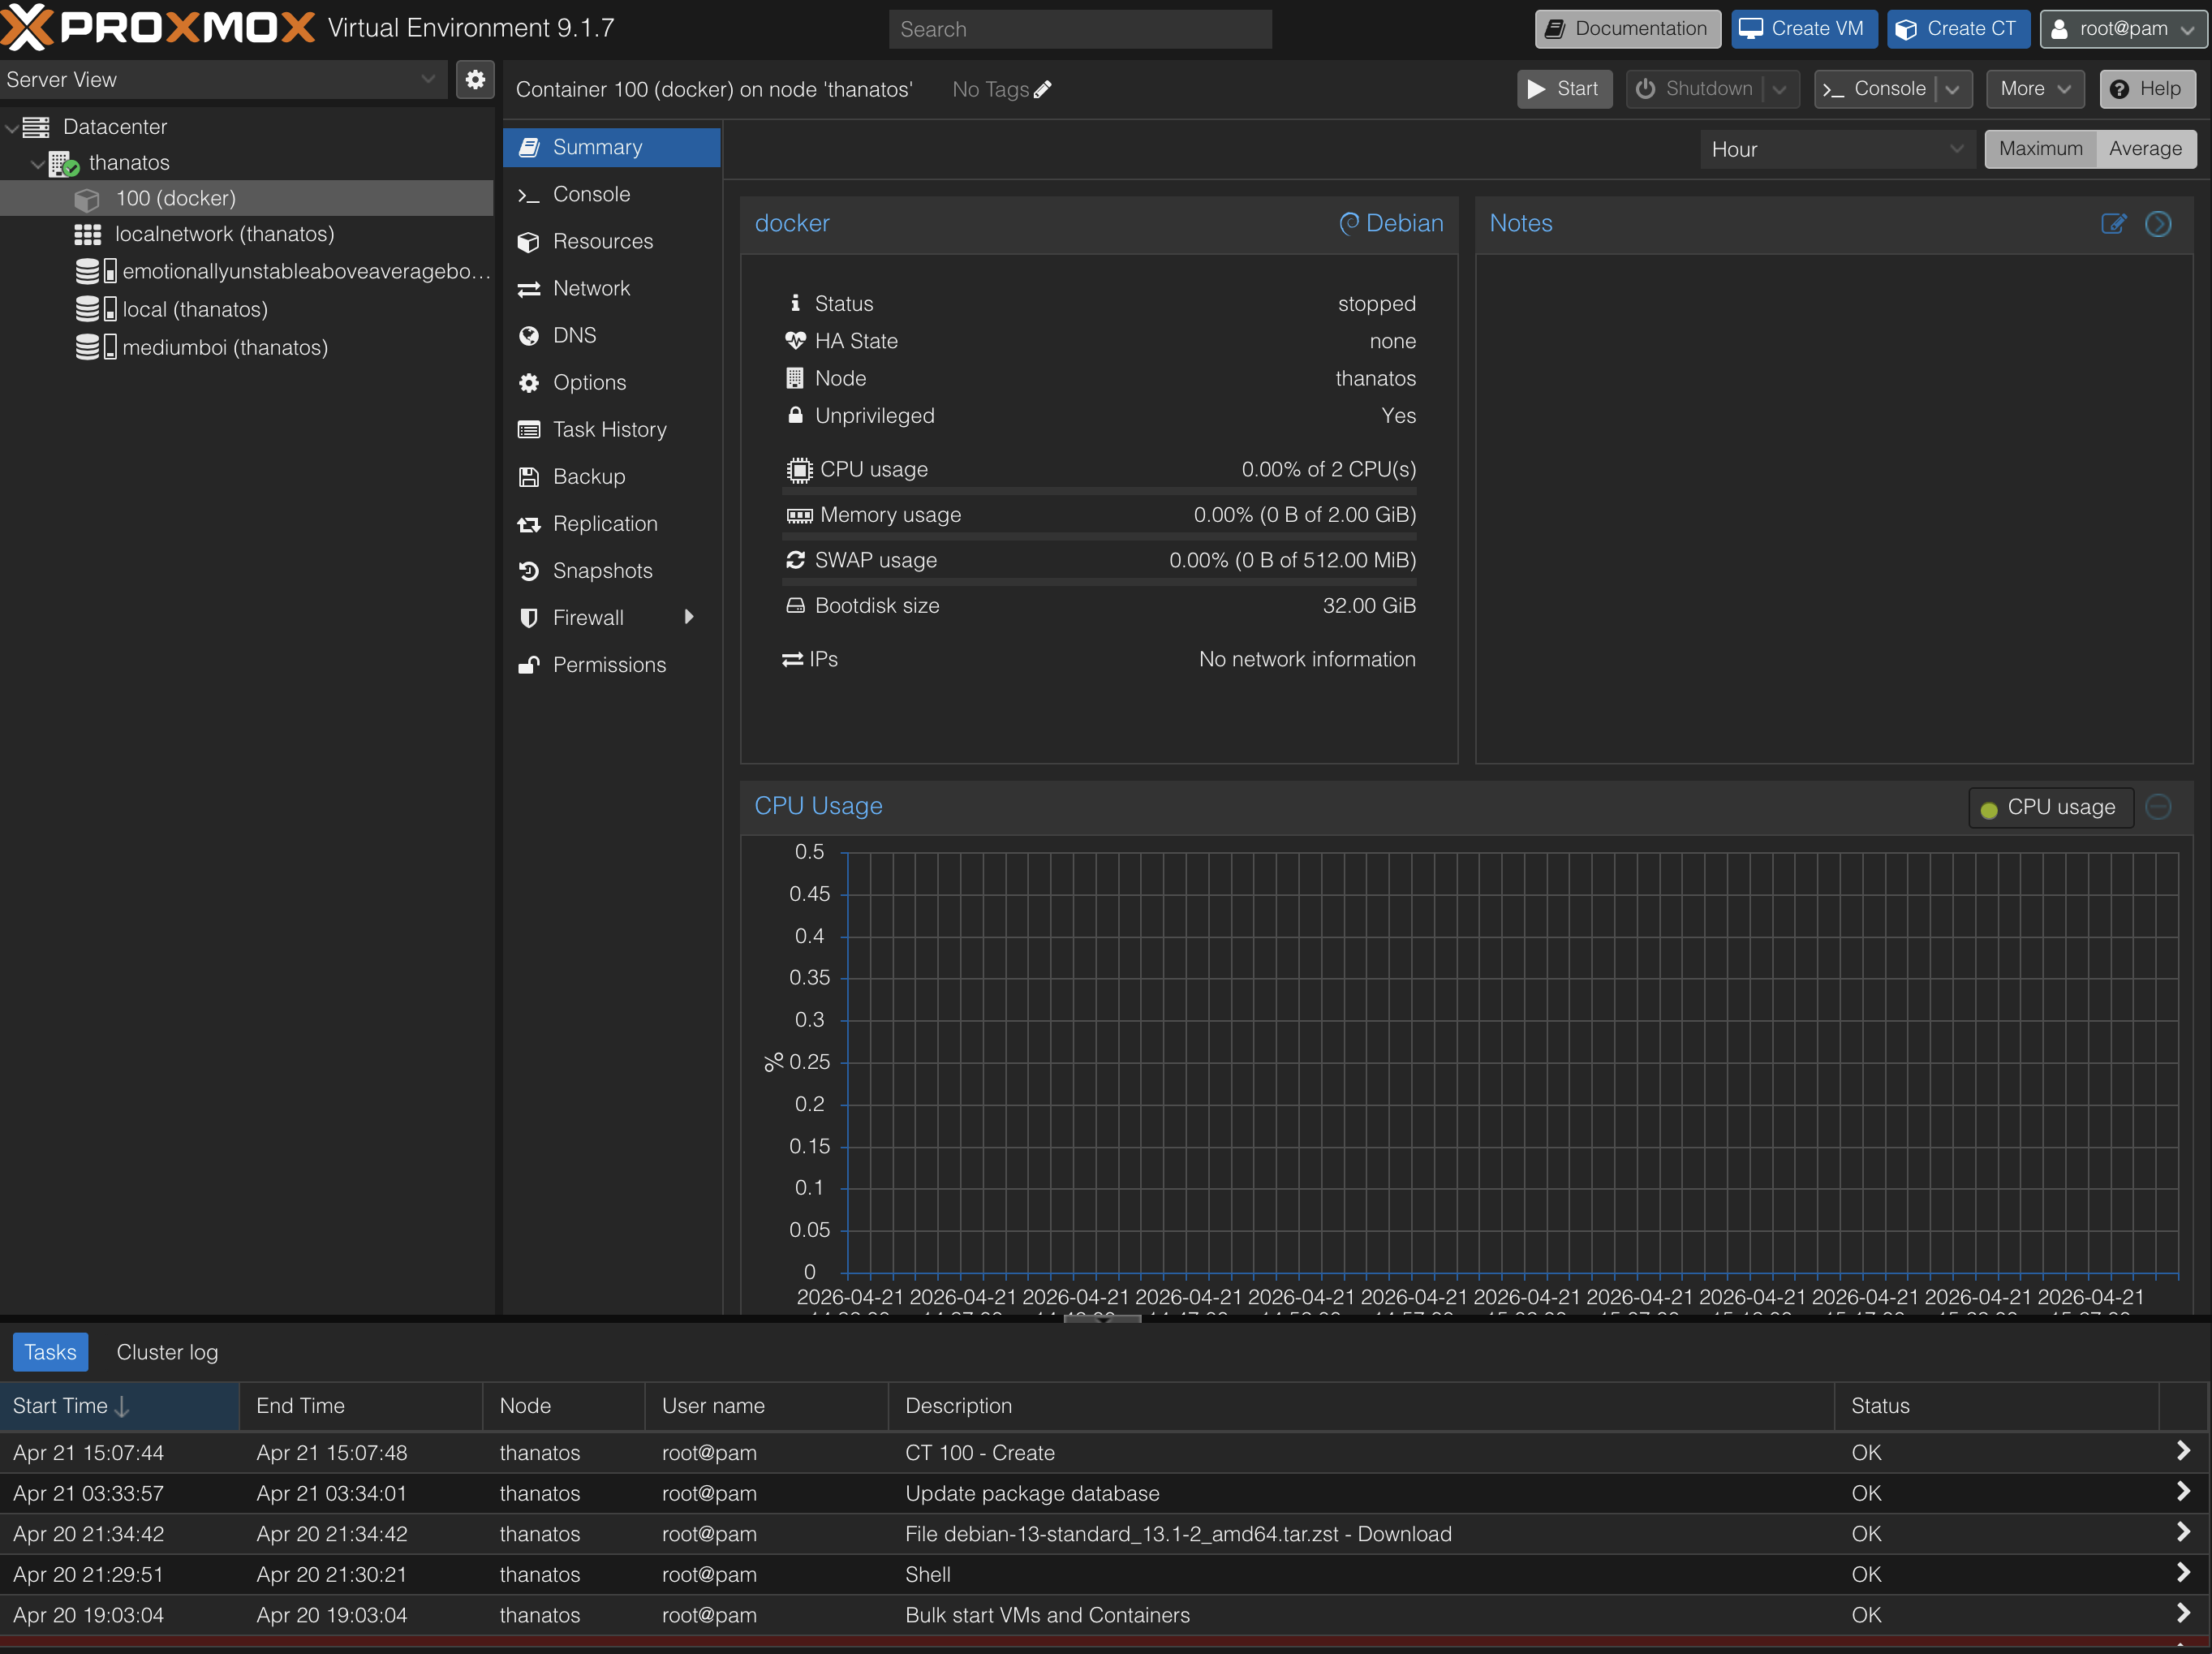This screenshot has height=1654, width=2212.
Task: Edit Notes using the pencil icon
Action: point(2113,224)
